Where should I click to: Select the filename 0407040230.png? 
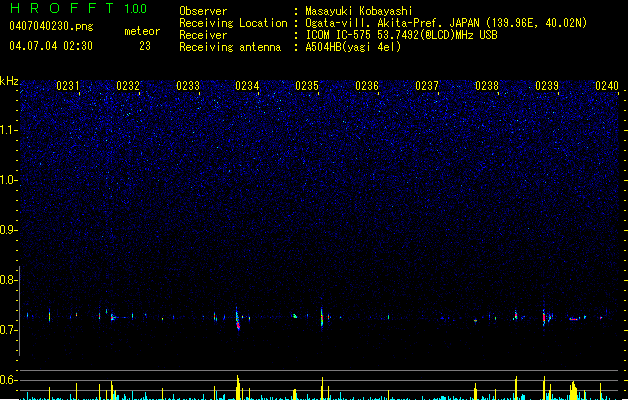coord(51,26)
